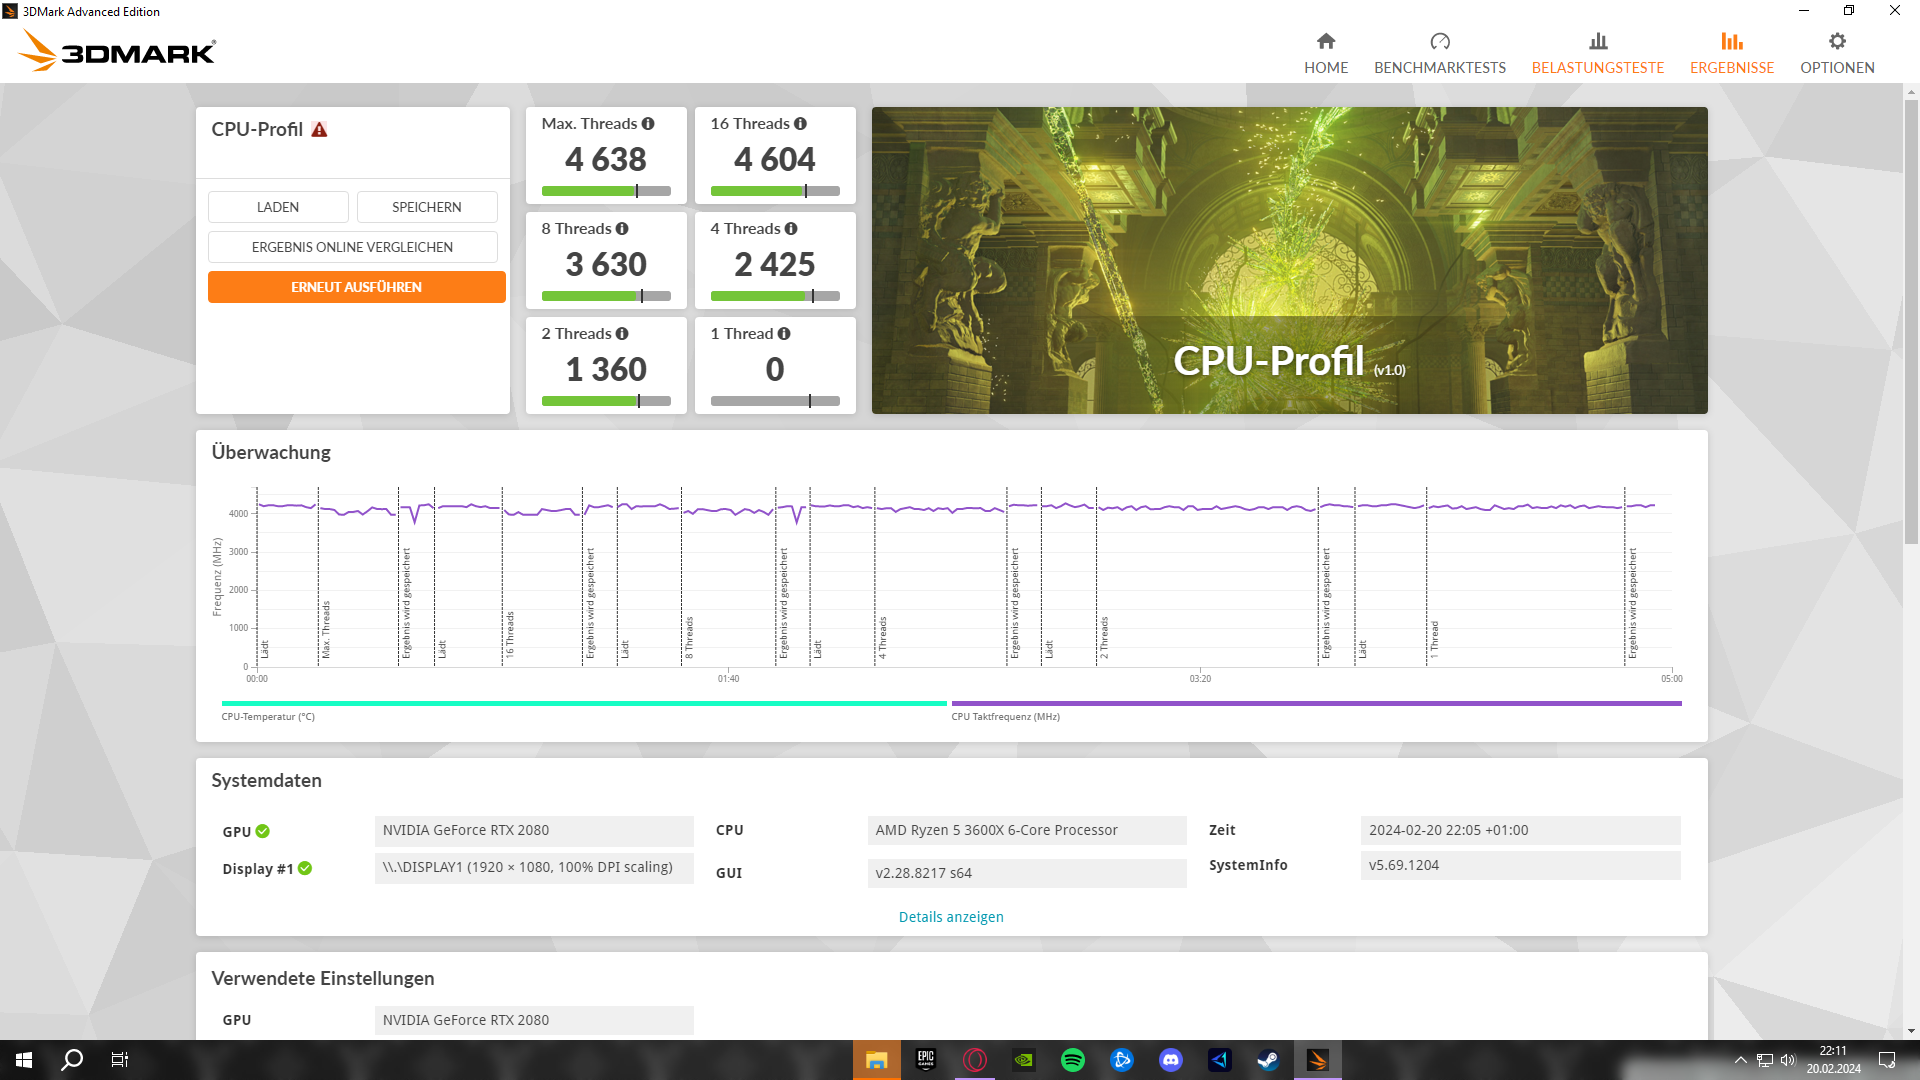Click info icon beside 8 Threads

[x=622, y=229]
